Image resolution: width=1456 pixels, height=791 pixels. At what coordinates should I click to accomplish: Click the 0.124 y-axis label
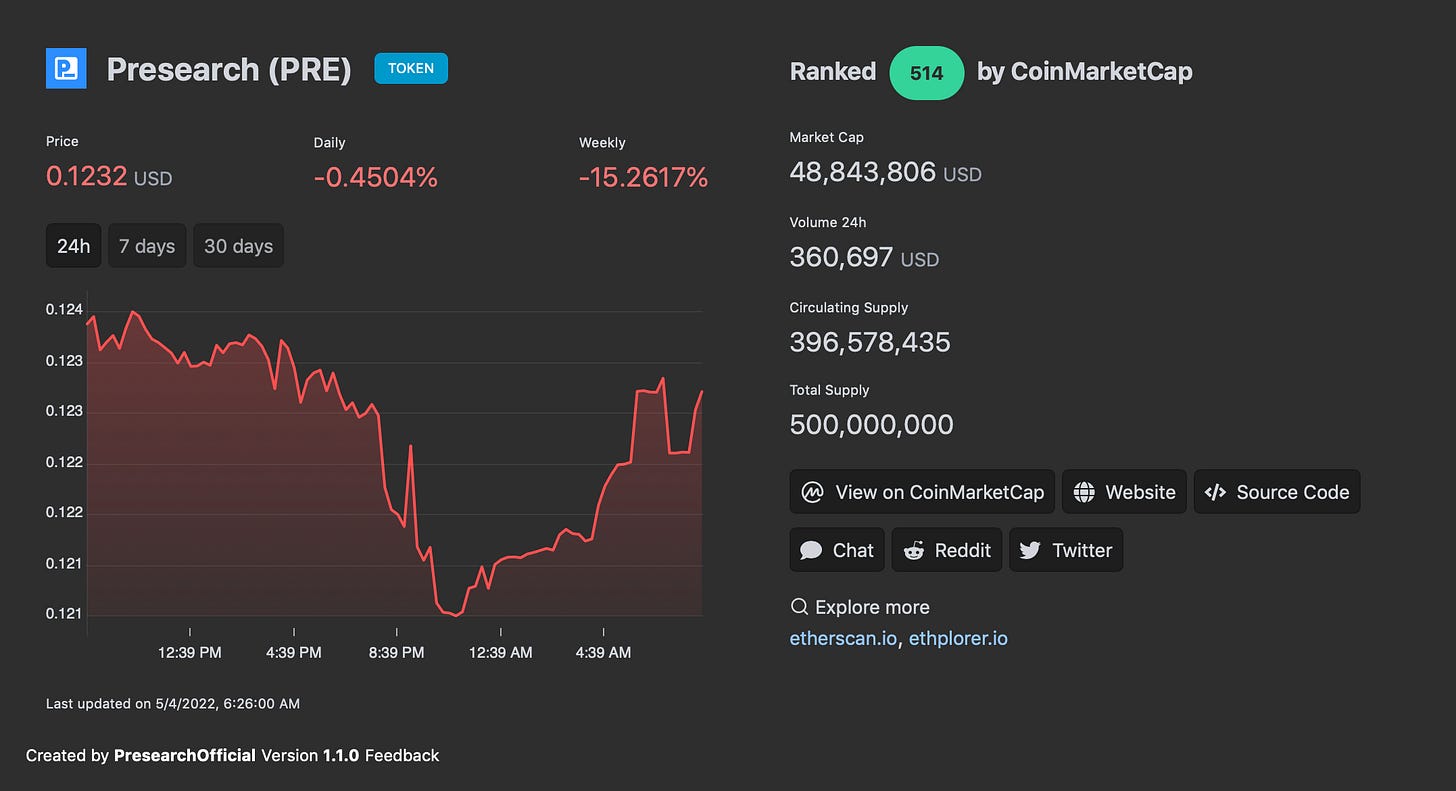point(64,310)
